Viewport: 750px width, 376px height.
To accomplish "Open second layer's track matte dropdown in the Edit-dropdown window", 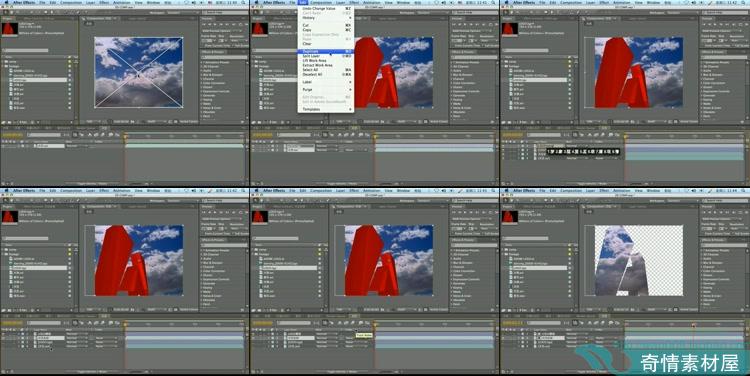I will tap(356, 150).
